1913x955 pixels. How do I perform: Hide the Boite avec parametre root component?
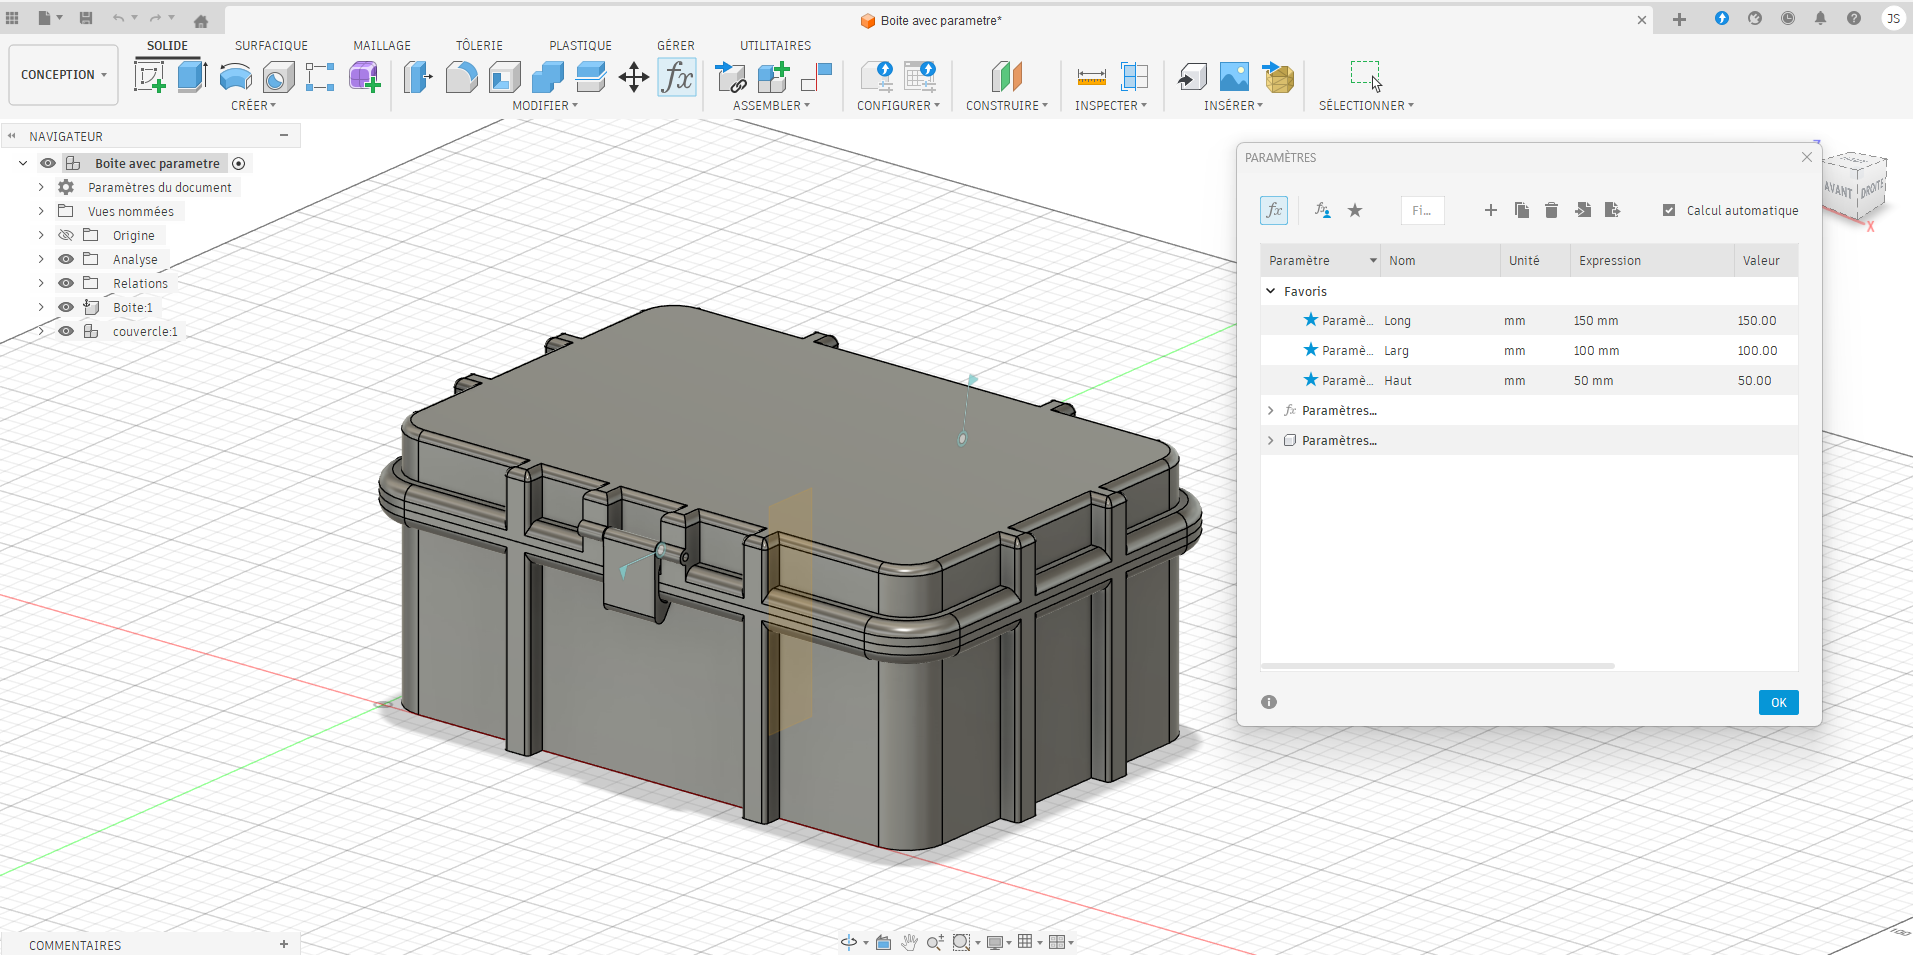coord(47,163)
